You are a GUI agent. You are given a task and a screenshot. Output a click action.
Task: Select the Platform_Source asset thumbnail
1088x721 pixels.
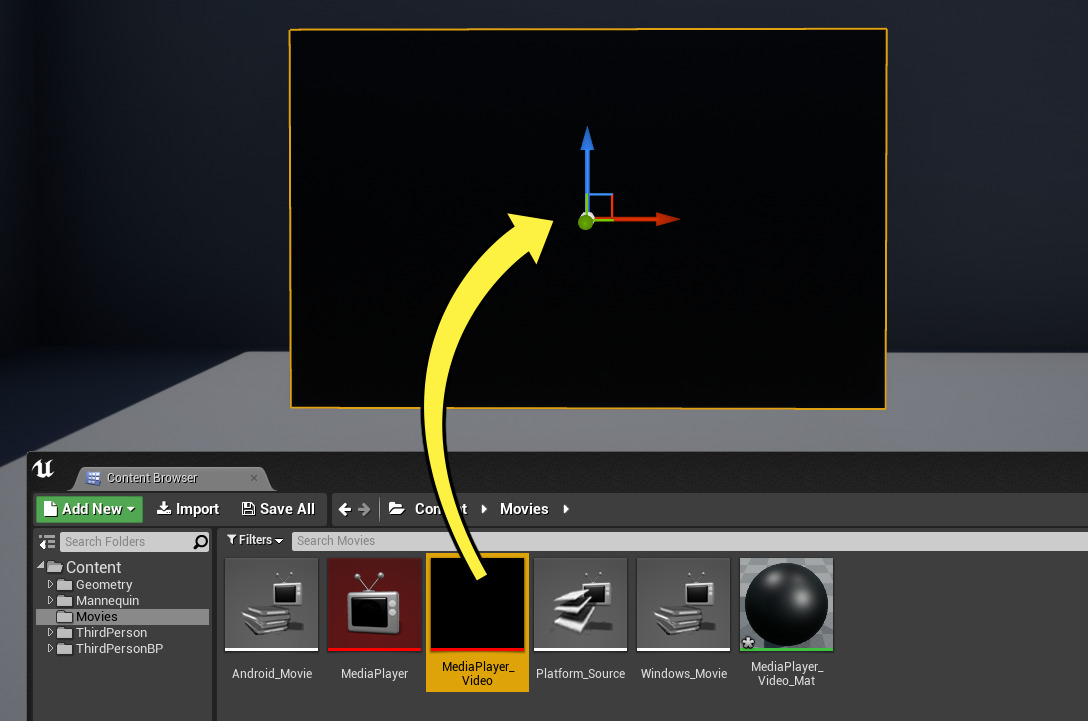click(580, 604)
